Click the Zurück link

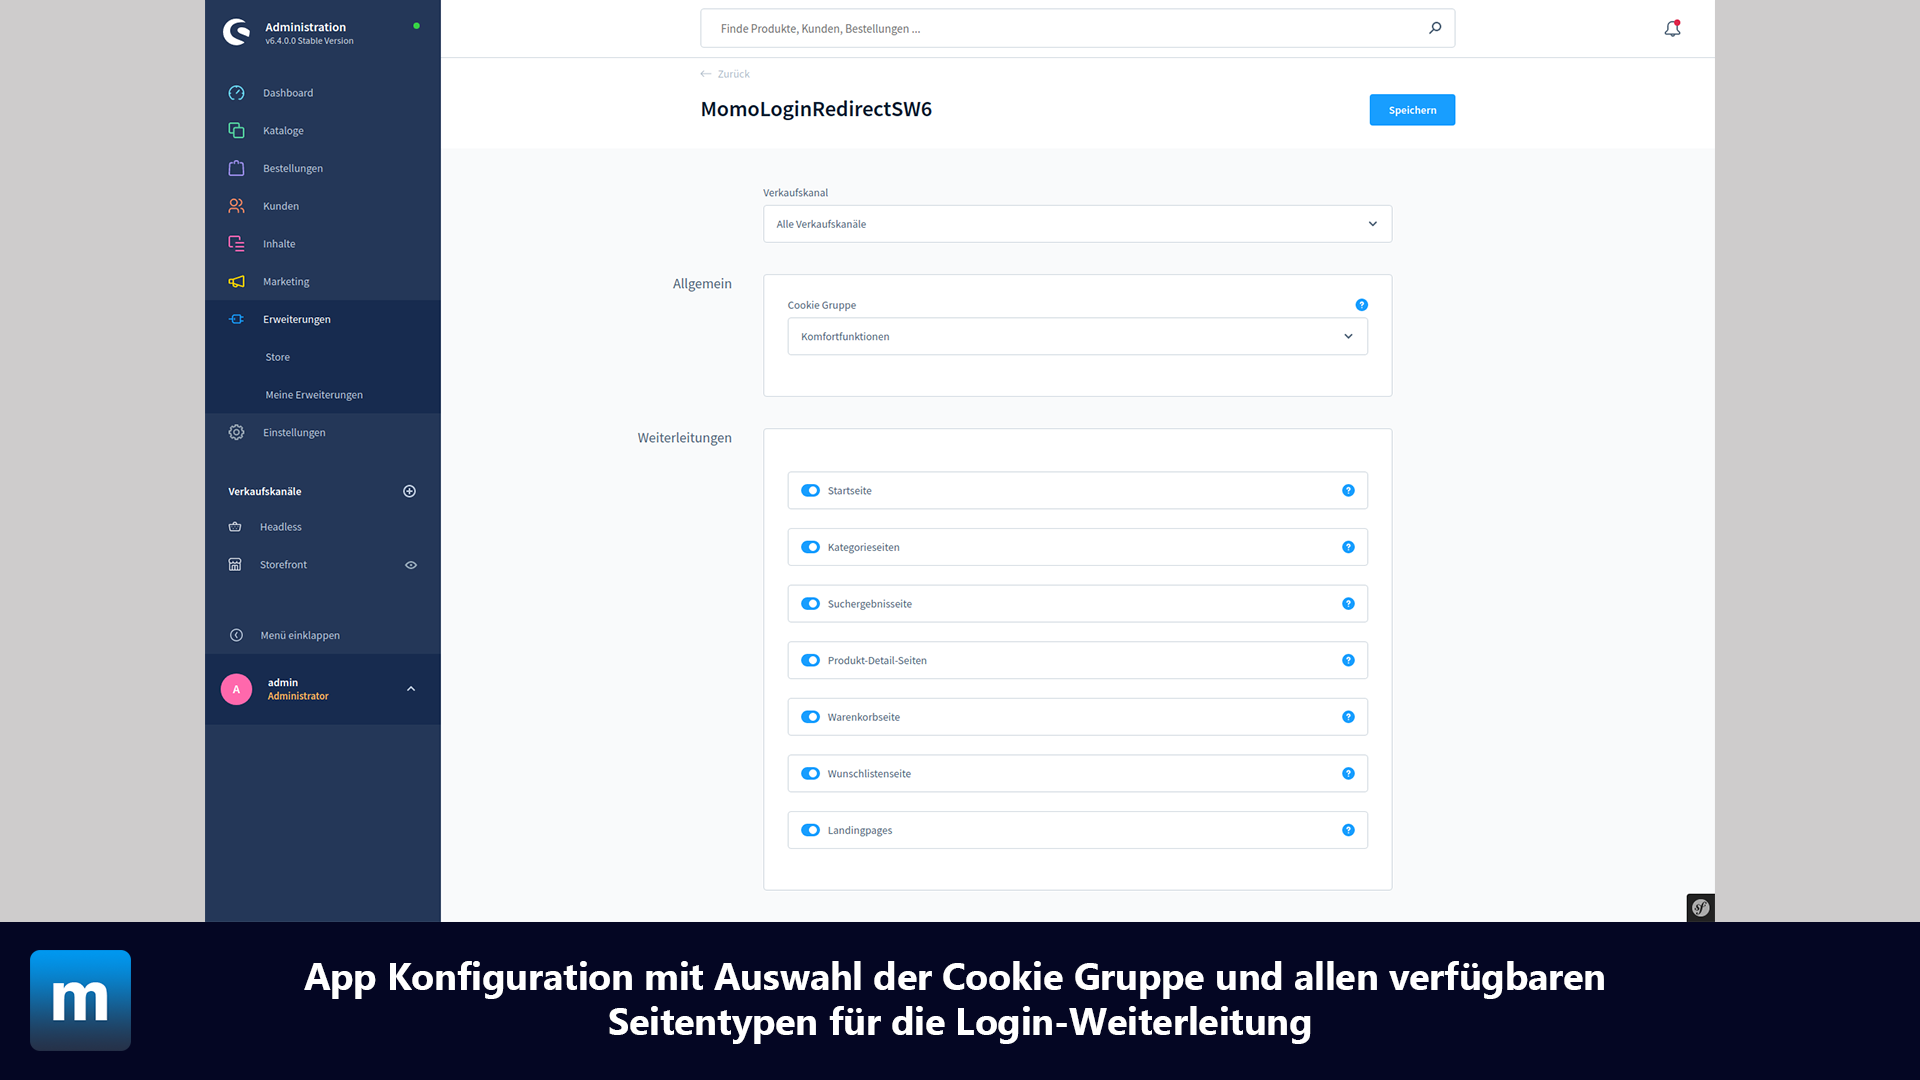tap(732, 73)
